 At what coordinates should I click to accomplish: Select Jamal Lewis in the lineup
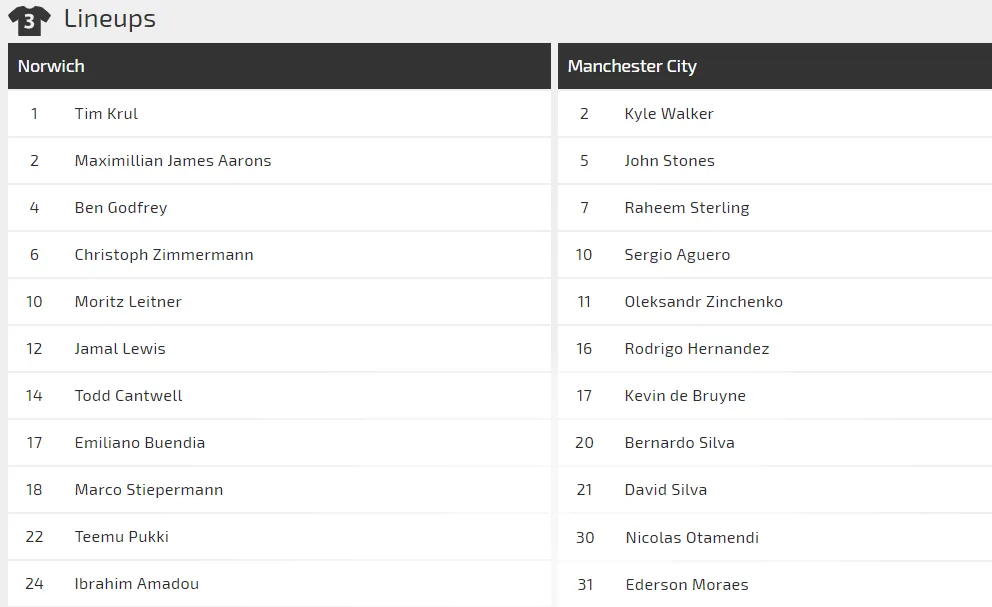coord(120,348)
